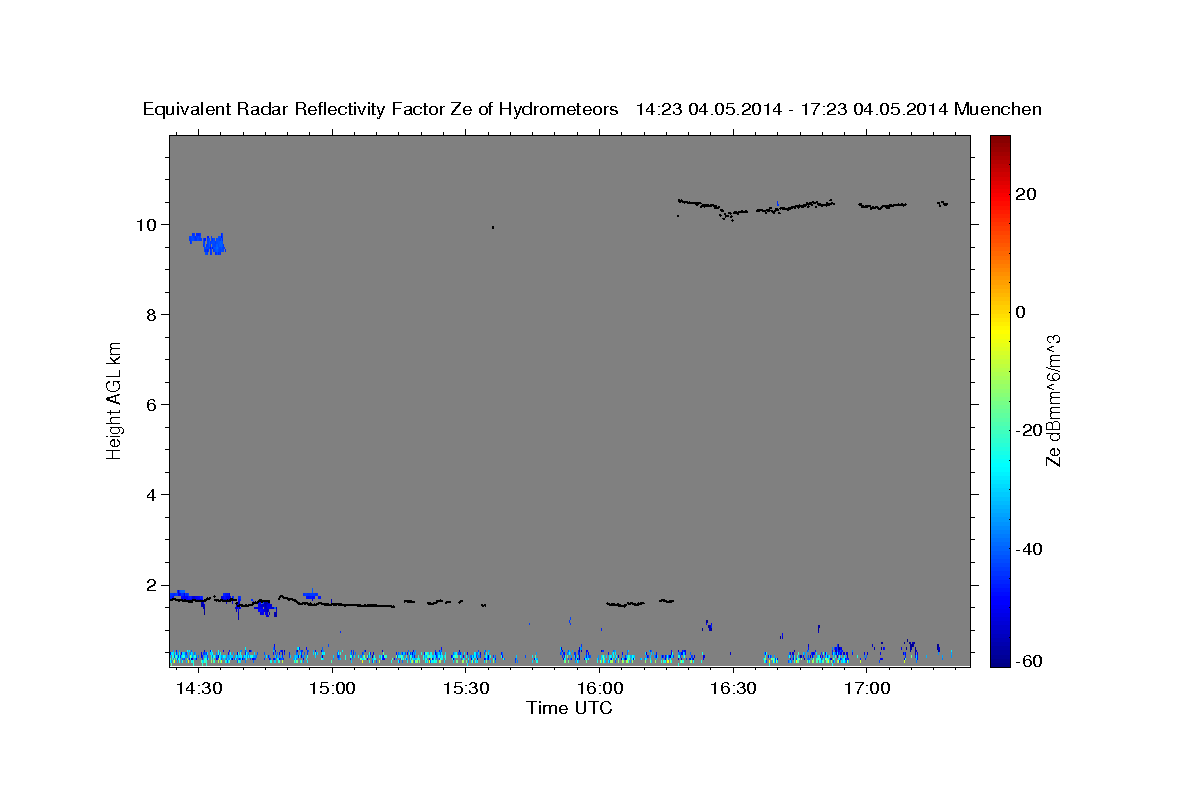
Task: Click the dark red top of colorbar
Action: [1000, 143]
